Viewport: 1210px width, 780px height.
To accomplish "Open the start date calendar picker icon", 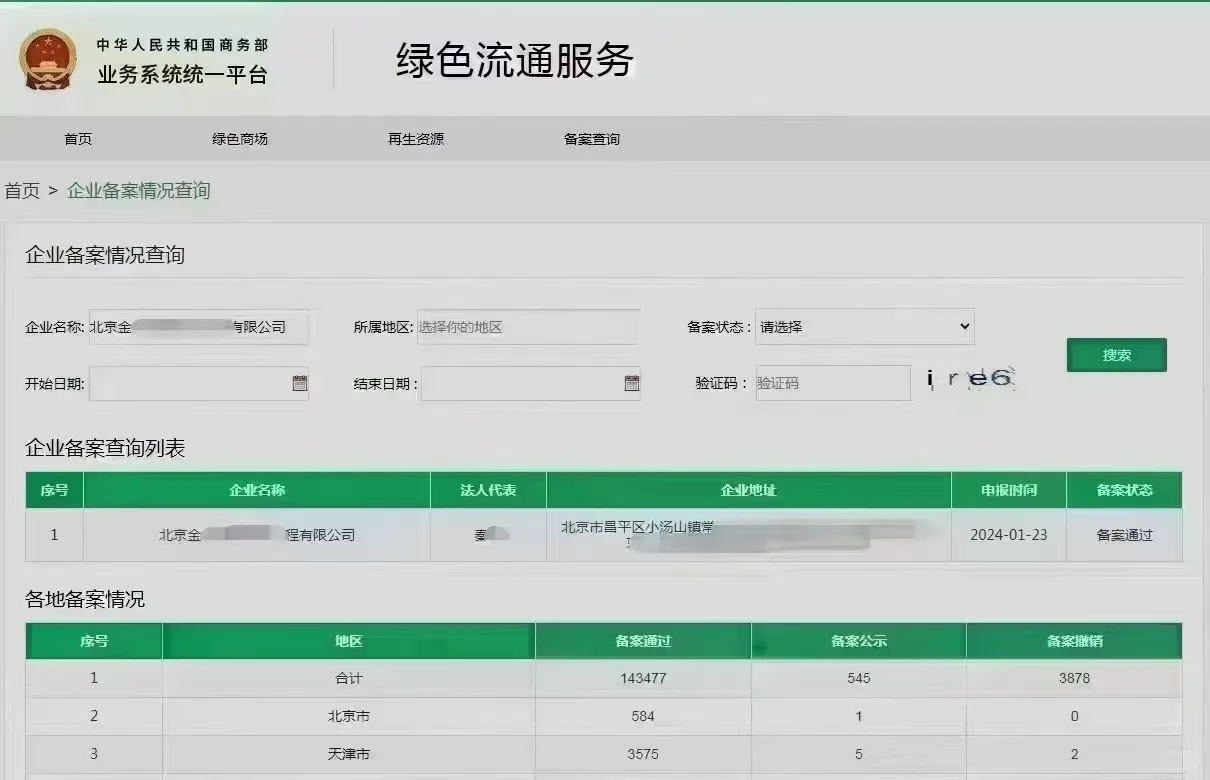I will [x=299, y=383].
